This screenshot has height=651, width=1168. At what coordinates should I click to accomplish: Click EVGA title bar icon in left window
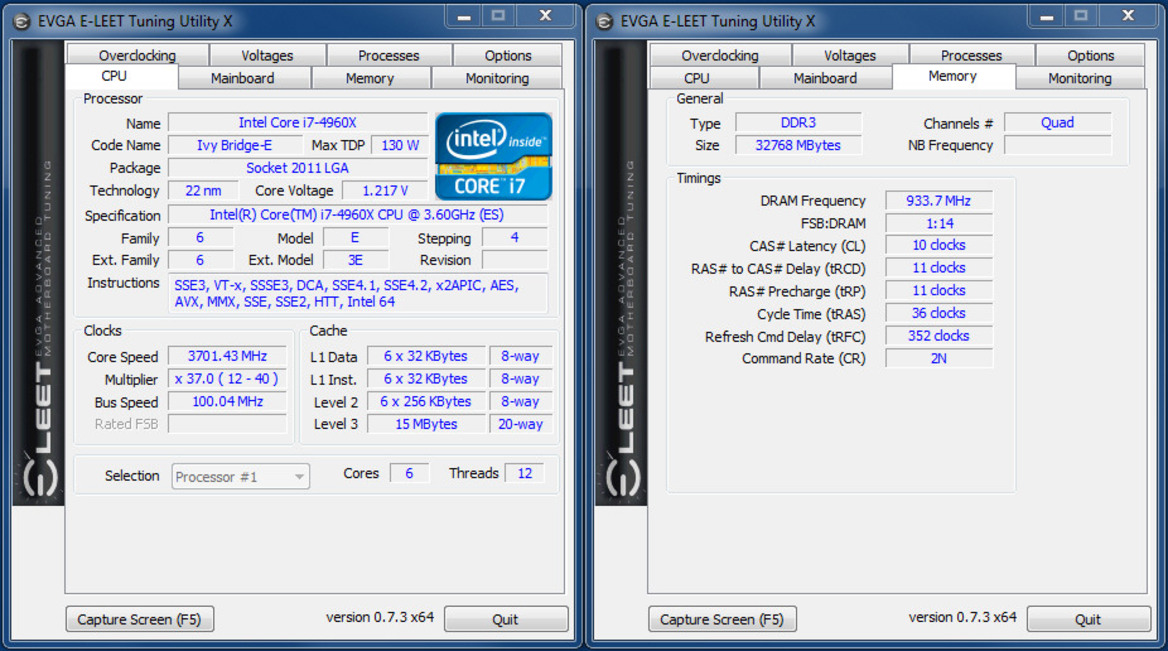pyautogui.click(x=22, y=22)
